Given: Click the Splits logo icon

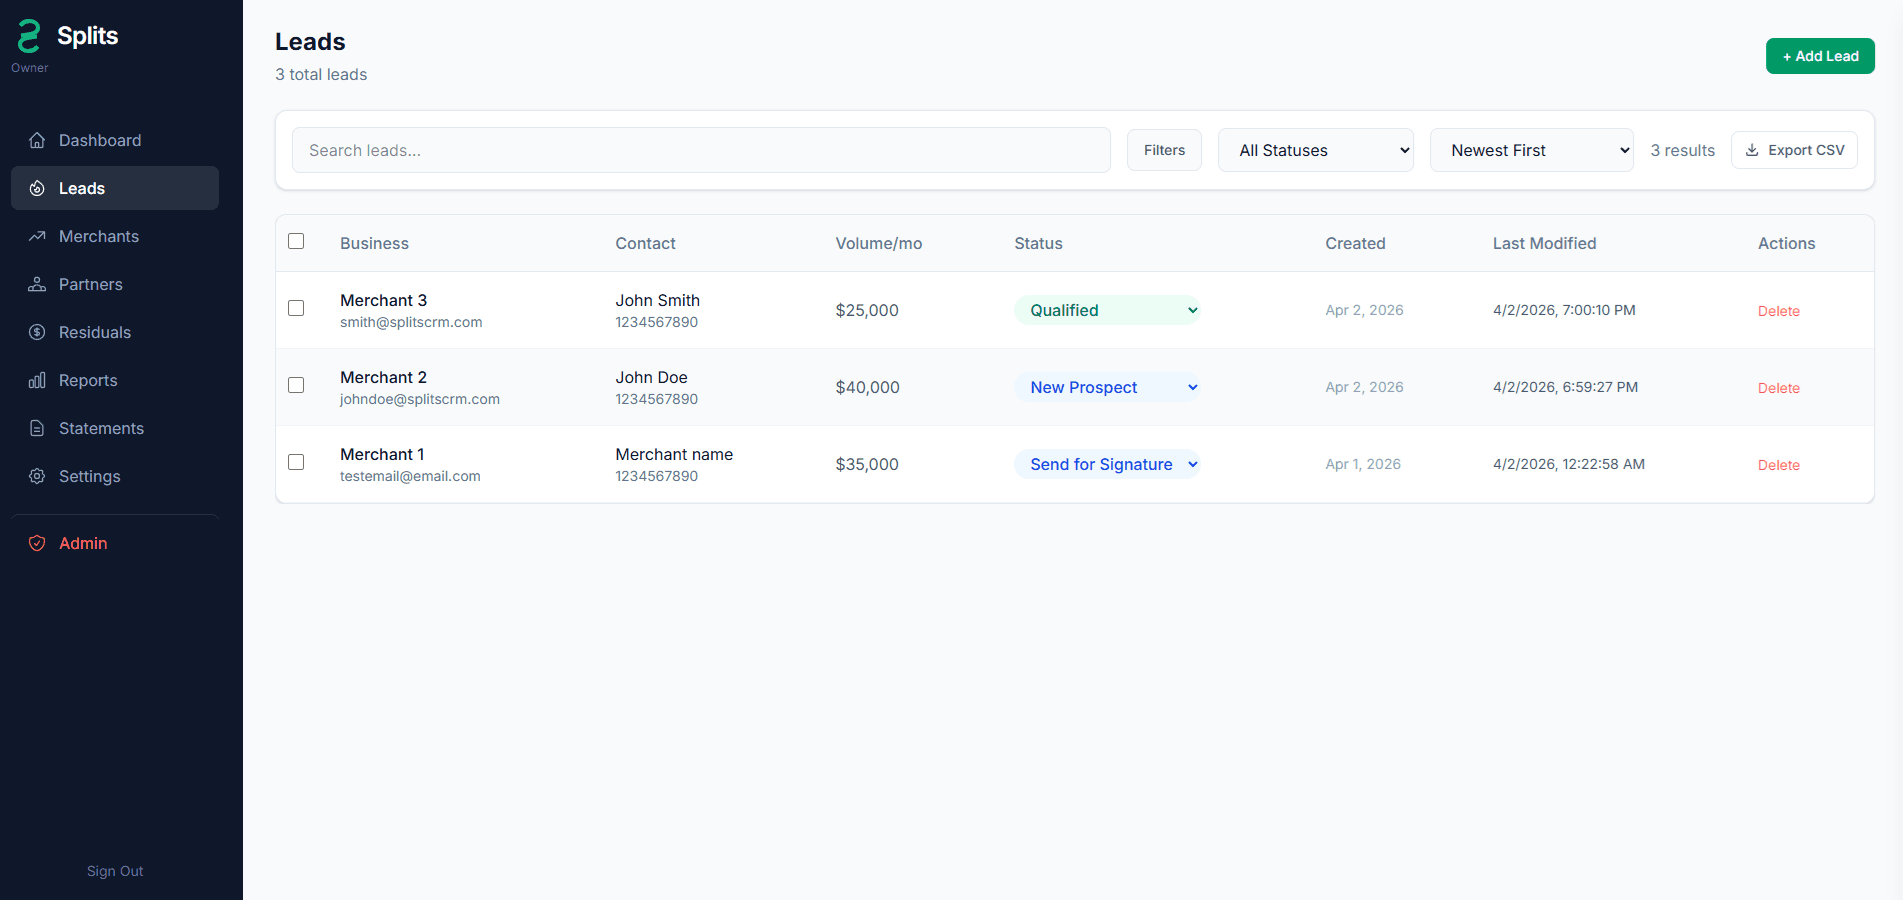Looking at the screenshot, I should click(x=30, y=36).
